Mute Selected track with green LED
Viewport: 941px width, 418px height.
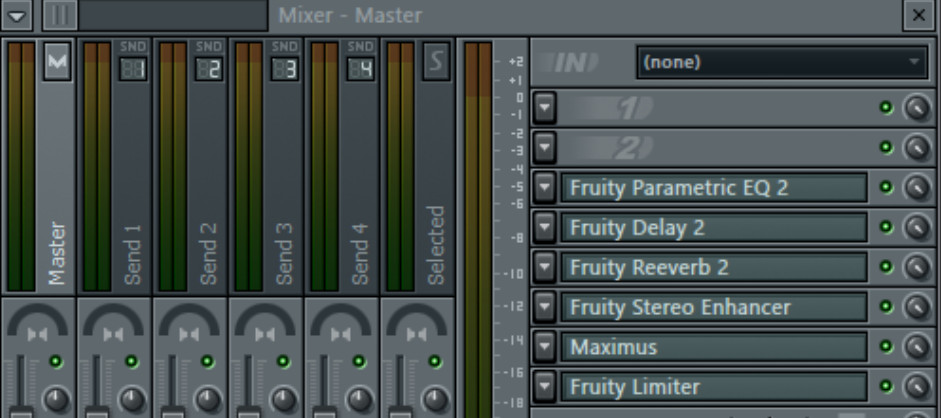click(x=434, y=362)
